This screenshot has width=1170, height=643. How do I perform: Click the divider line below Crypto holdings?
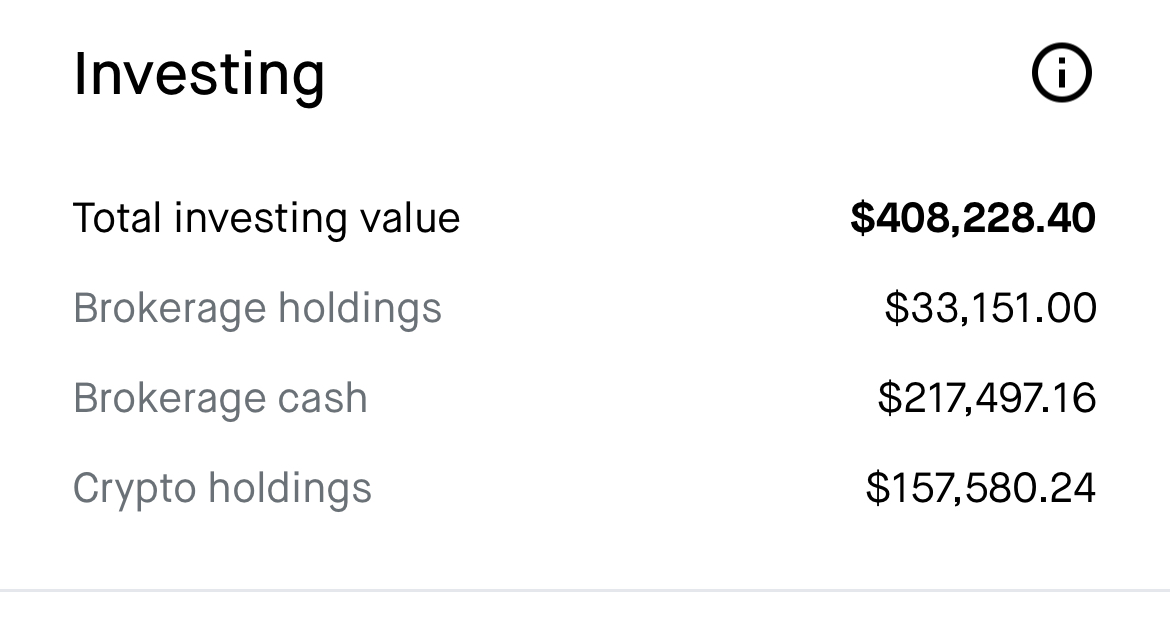point(585,591)
